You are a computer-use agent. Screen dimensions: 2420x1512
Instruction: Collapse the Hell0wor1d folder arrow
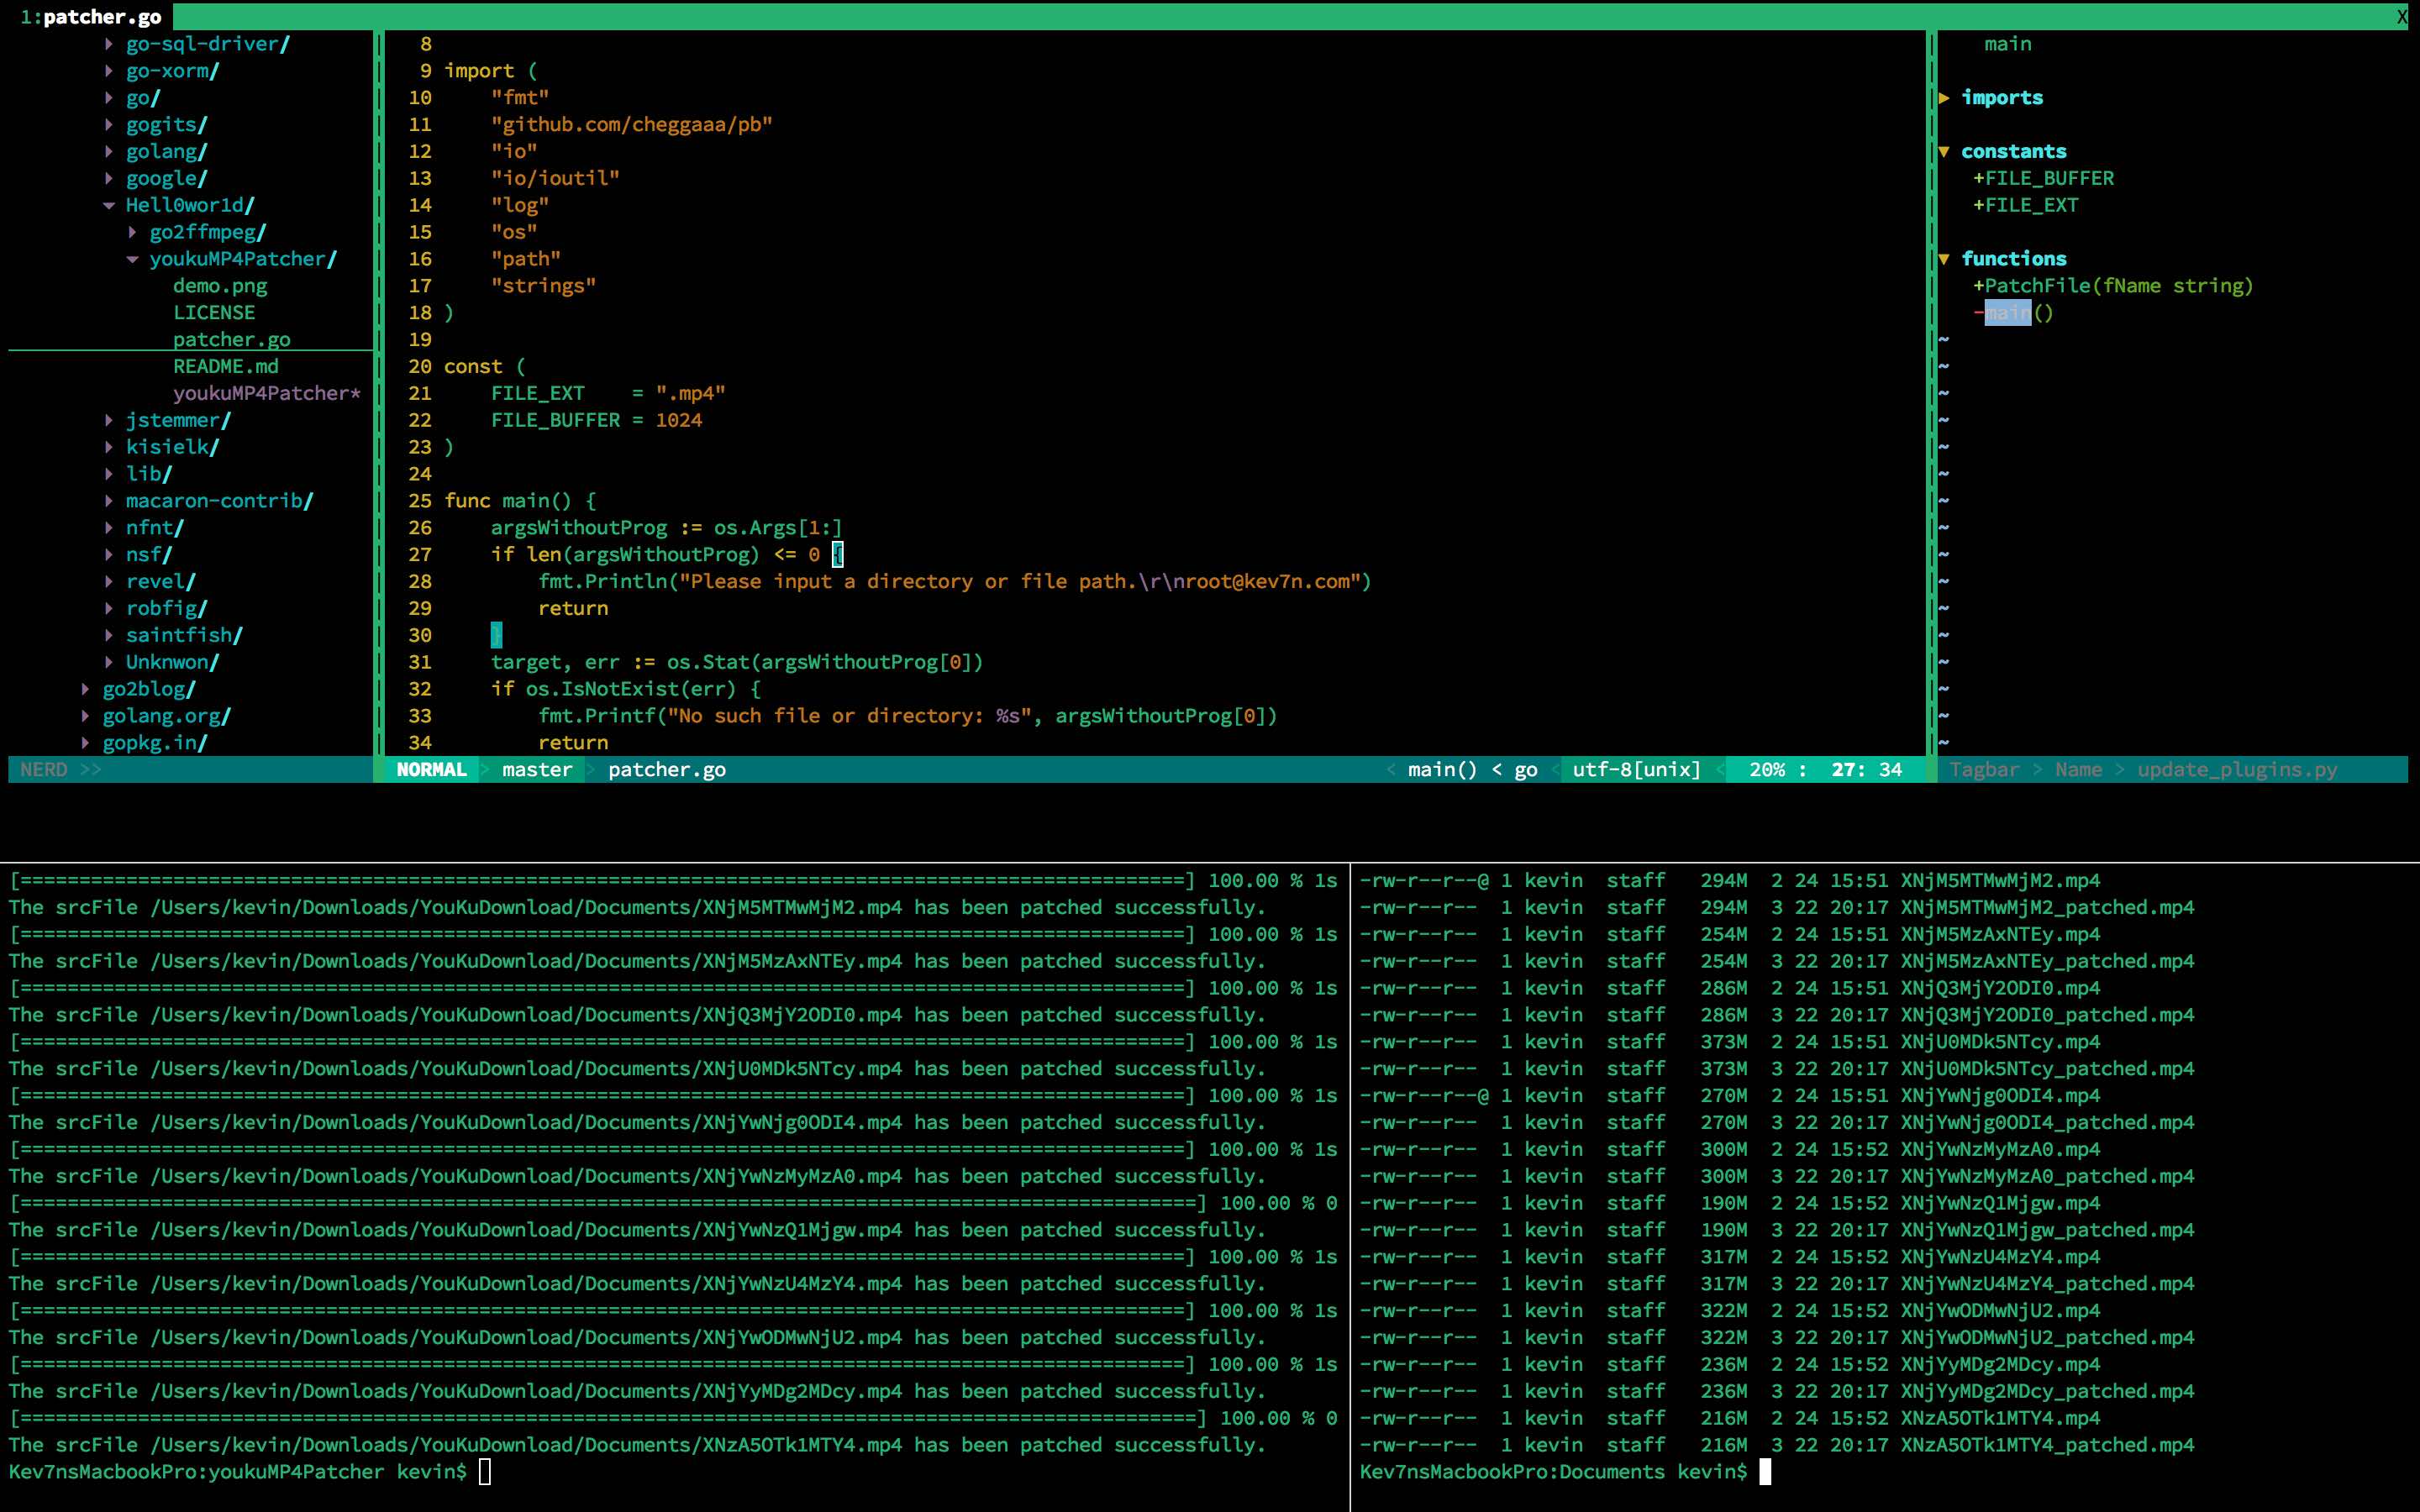click(x=109, y=205)
